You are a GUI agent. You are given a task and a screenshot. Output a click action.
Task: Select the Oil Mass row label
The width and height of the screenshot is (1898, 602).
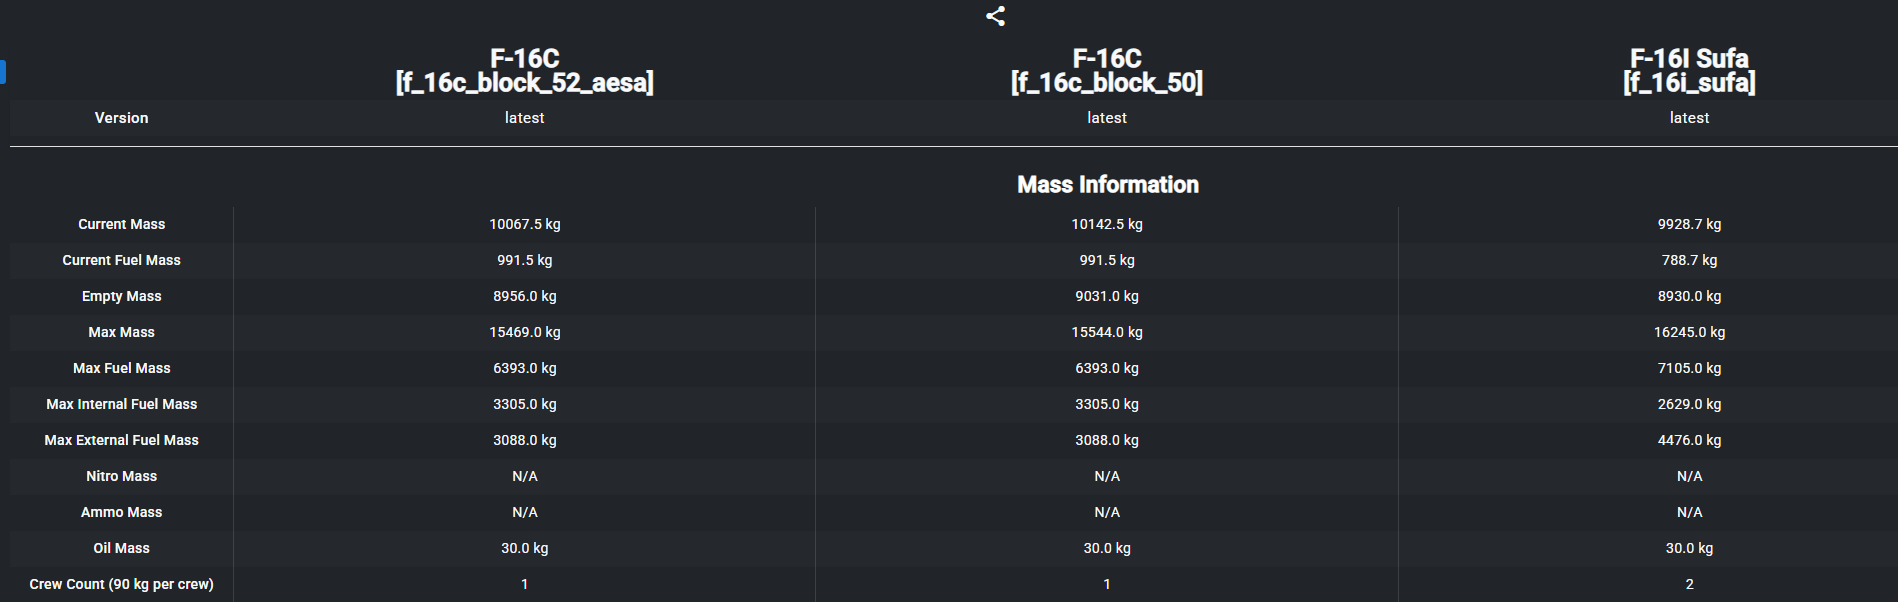point(121,548)
